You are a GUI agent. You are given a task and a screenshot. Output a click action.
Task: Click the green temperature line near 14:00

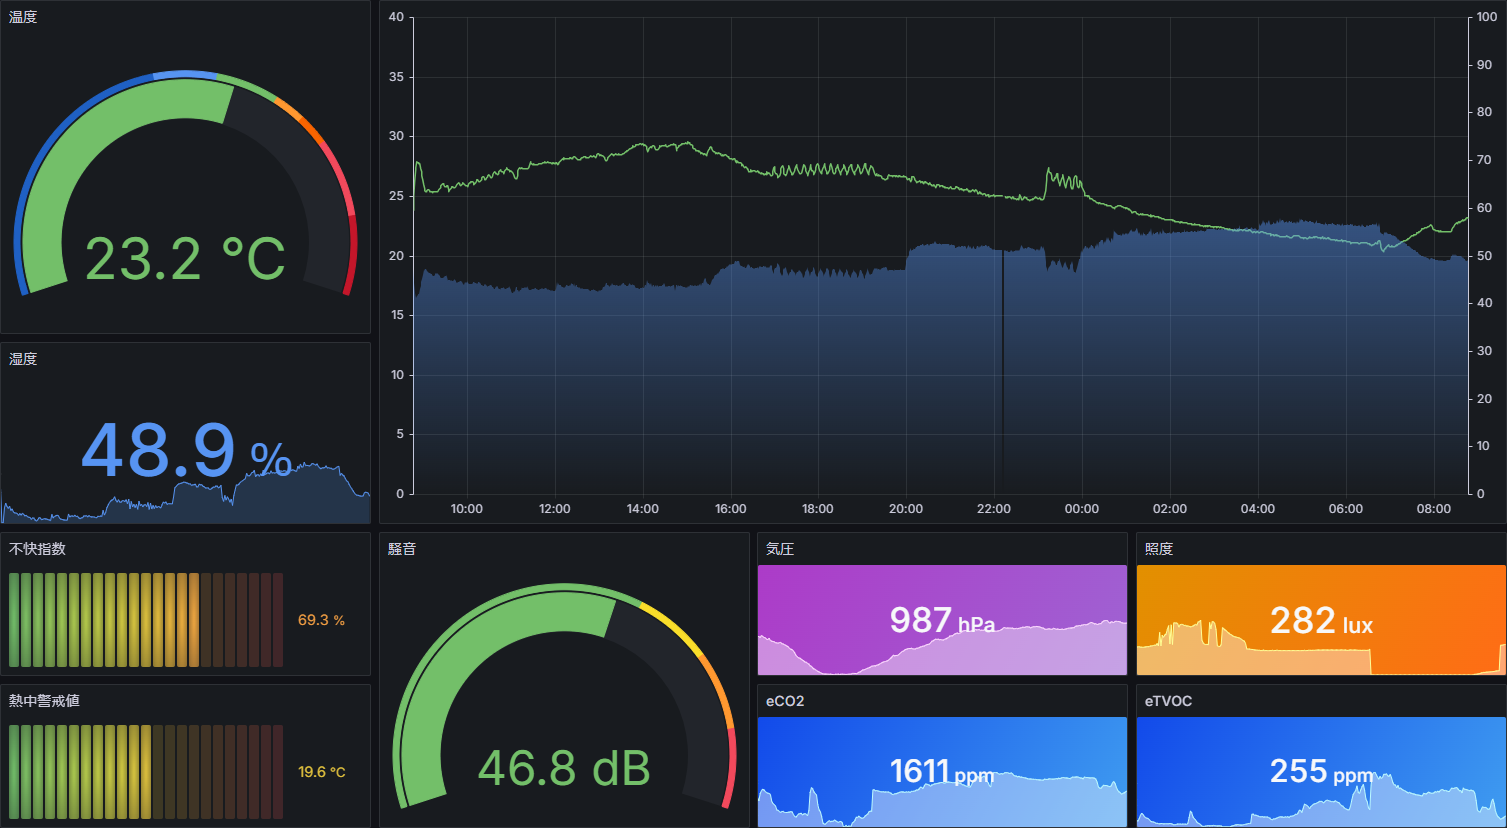[x=643, y=146]
